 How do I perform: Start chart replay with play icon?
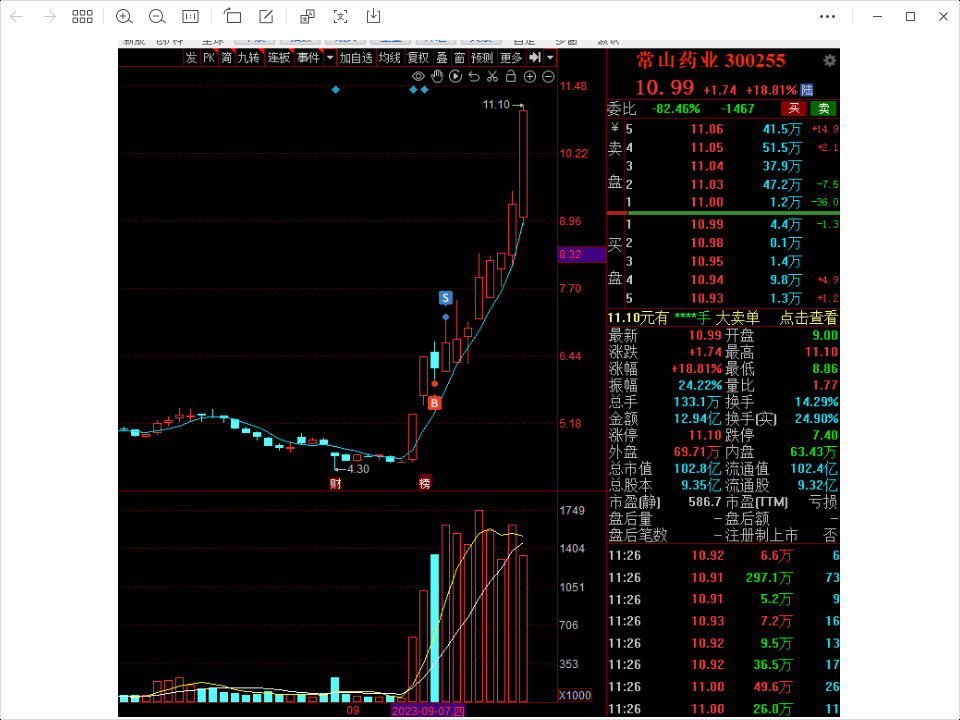point(456,77)
